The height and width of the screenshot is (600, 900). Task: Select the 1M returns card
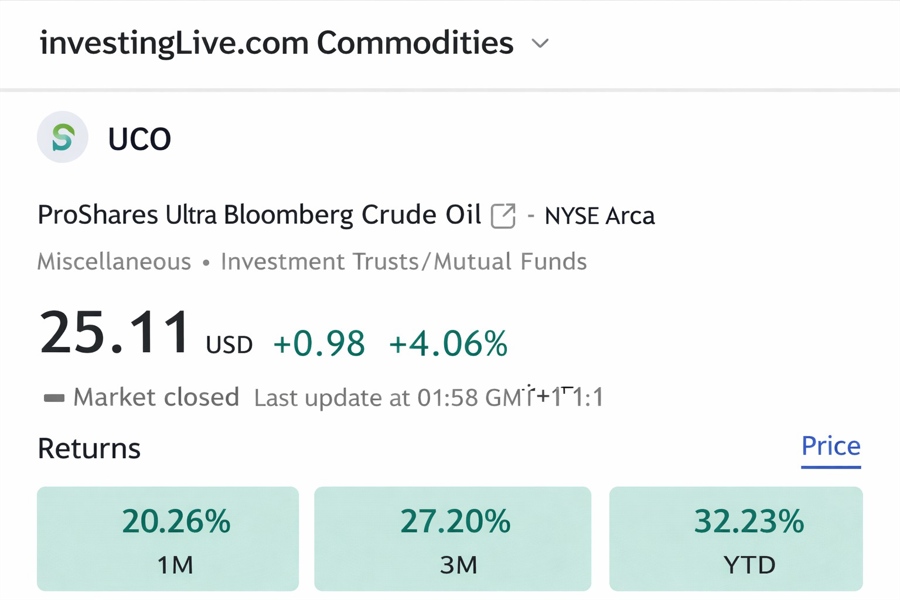tap(167, 538)
